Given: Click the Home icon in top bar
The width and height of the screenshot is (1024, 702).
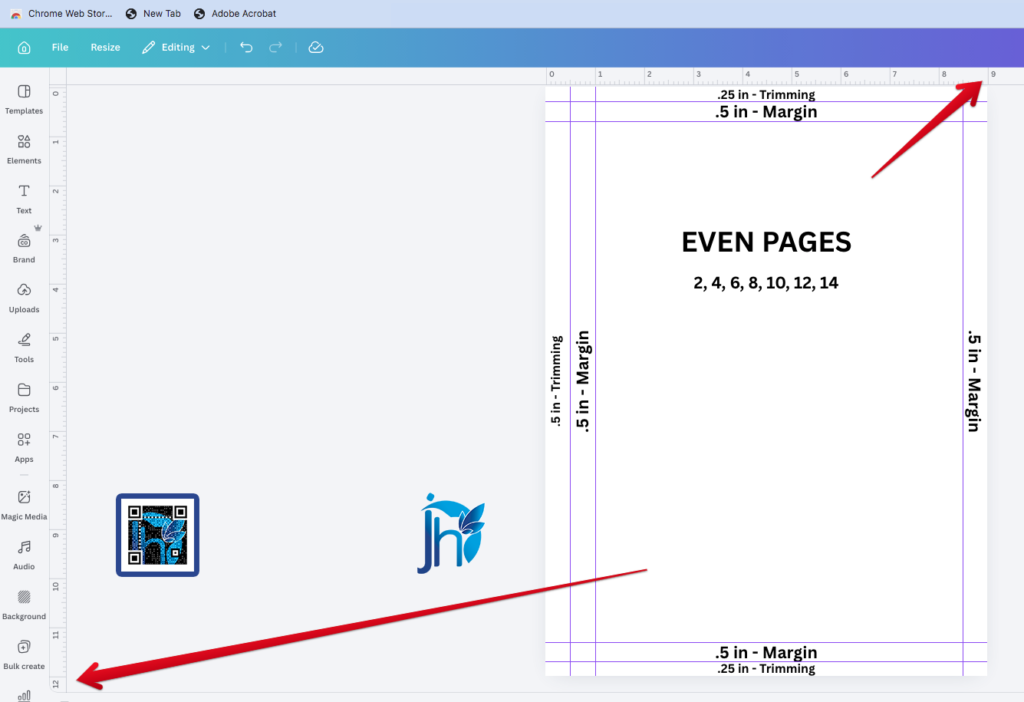Looking at the screenshot, I should pos(24,47).
